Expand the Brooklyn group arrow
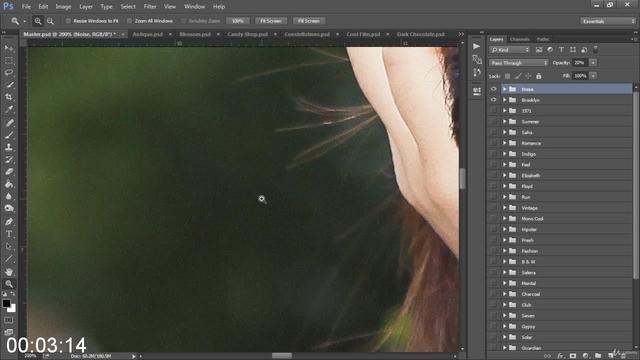The width and height of the screenshot is (640, 360). tap(504, 100)
